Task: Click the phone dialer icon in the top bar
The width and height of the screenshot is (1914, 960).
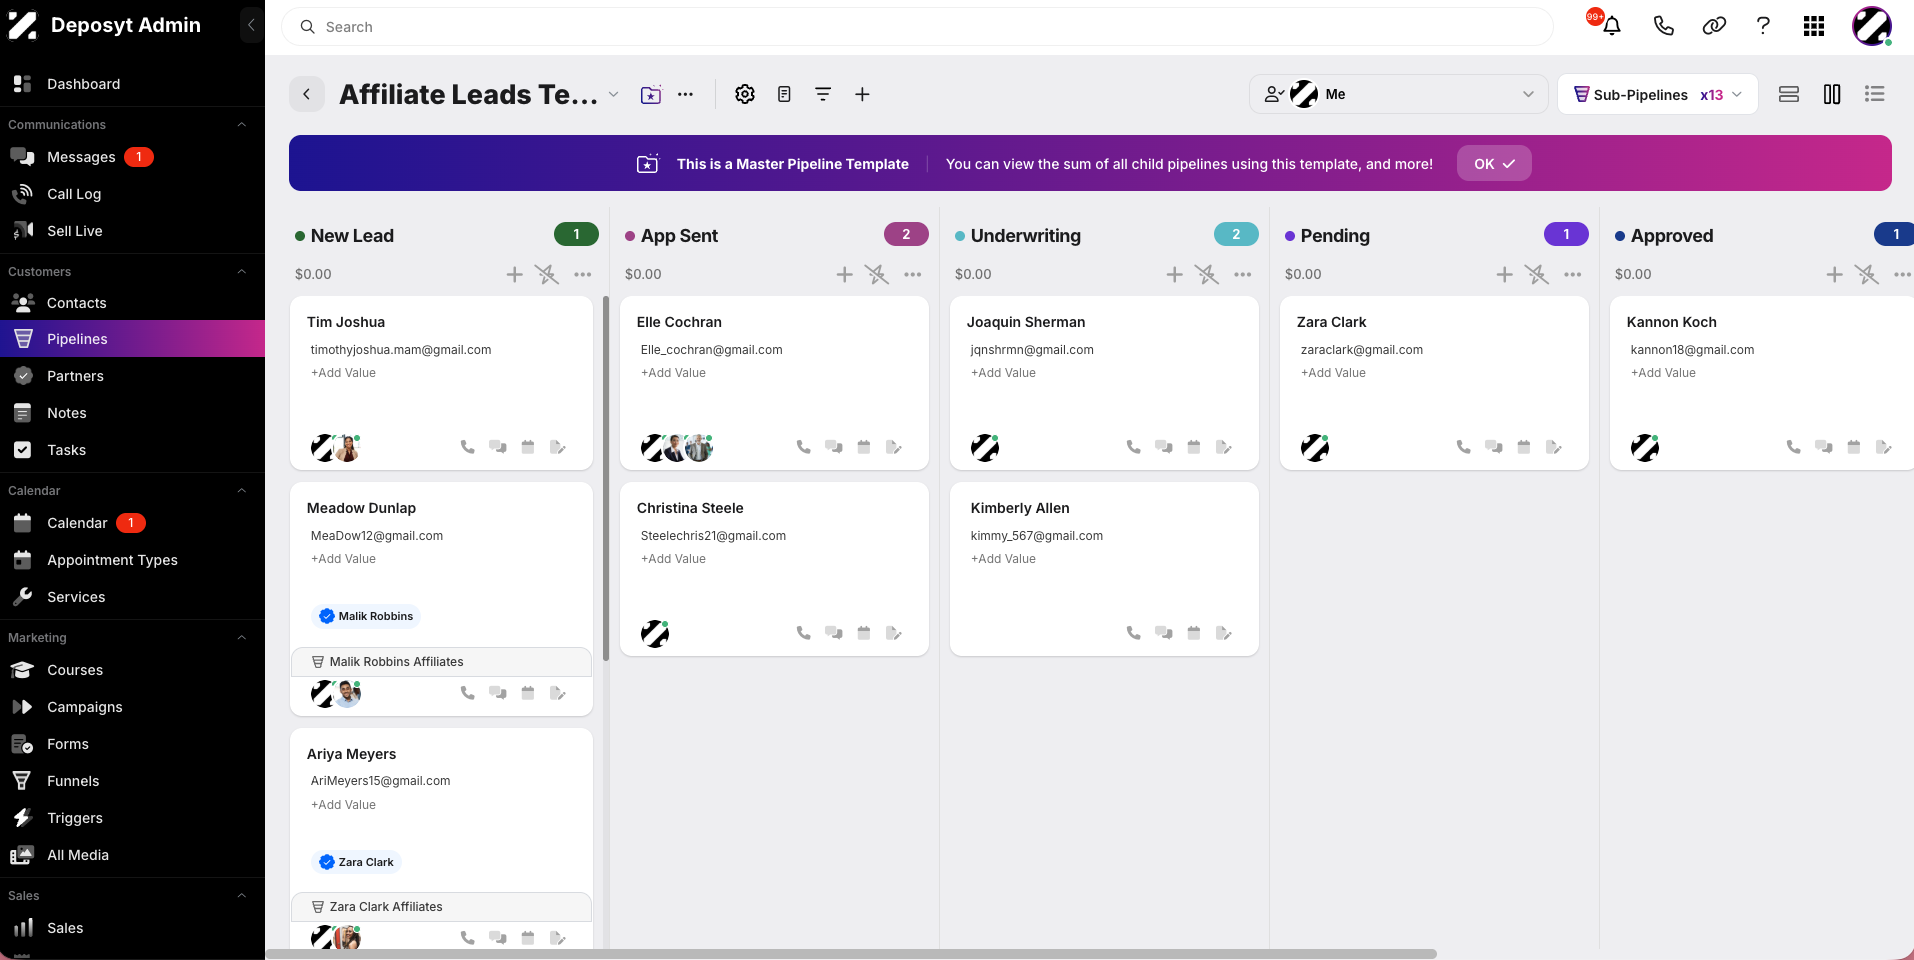Action: point(1664,26)
